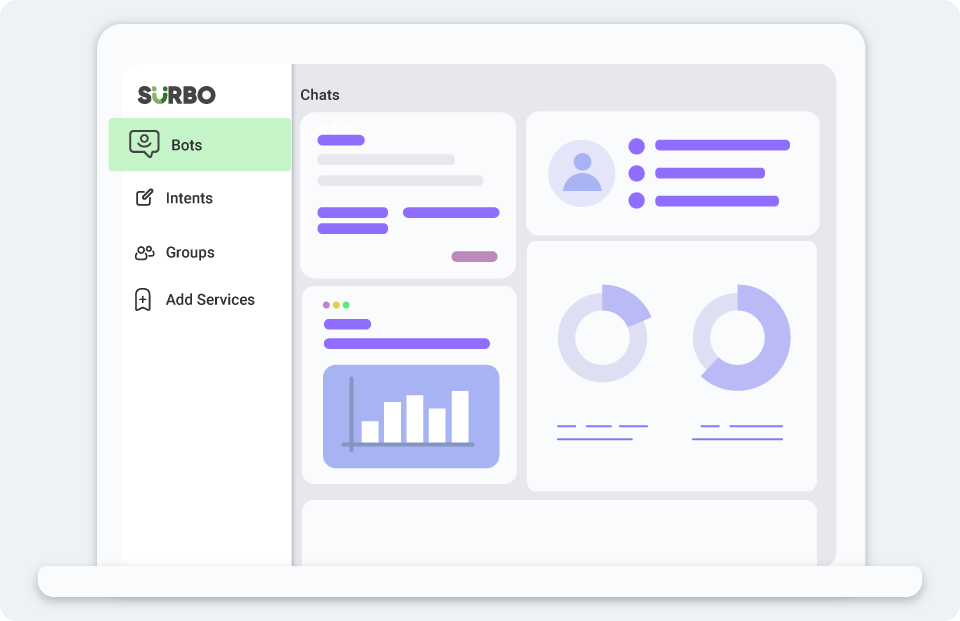Toggle the pink status dot on the chart card

(x=326, y=303)
